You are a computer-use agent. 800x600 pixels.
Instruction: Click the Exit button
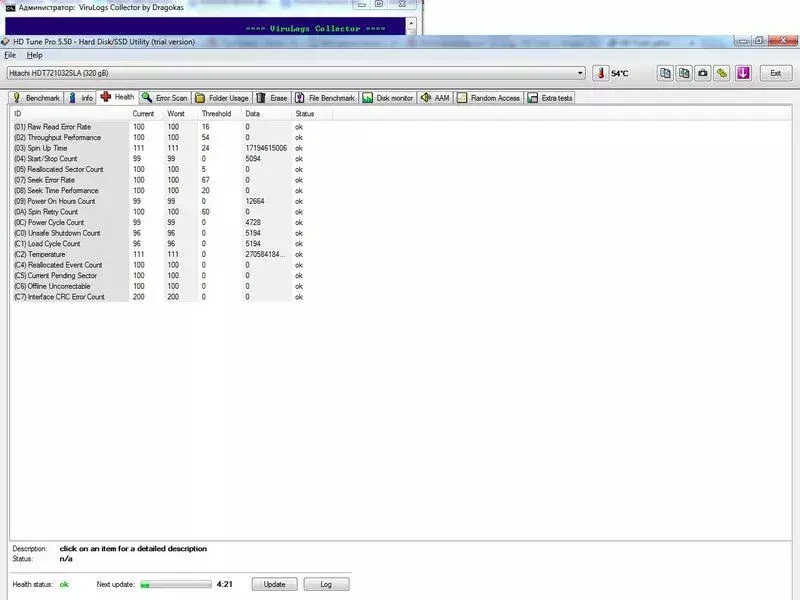point(776,73)
